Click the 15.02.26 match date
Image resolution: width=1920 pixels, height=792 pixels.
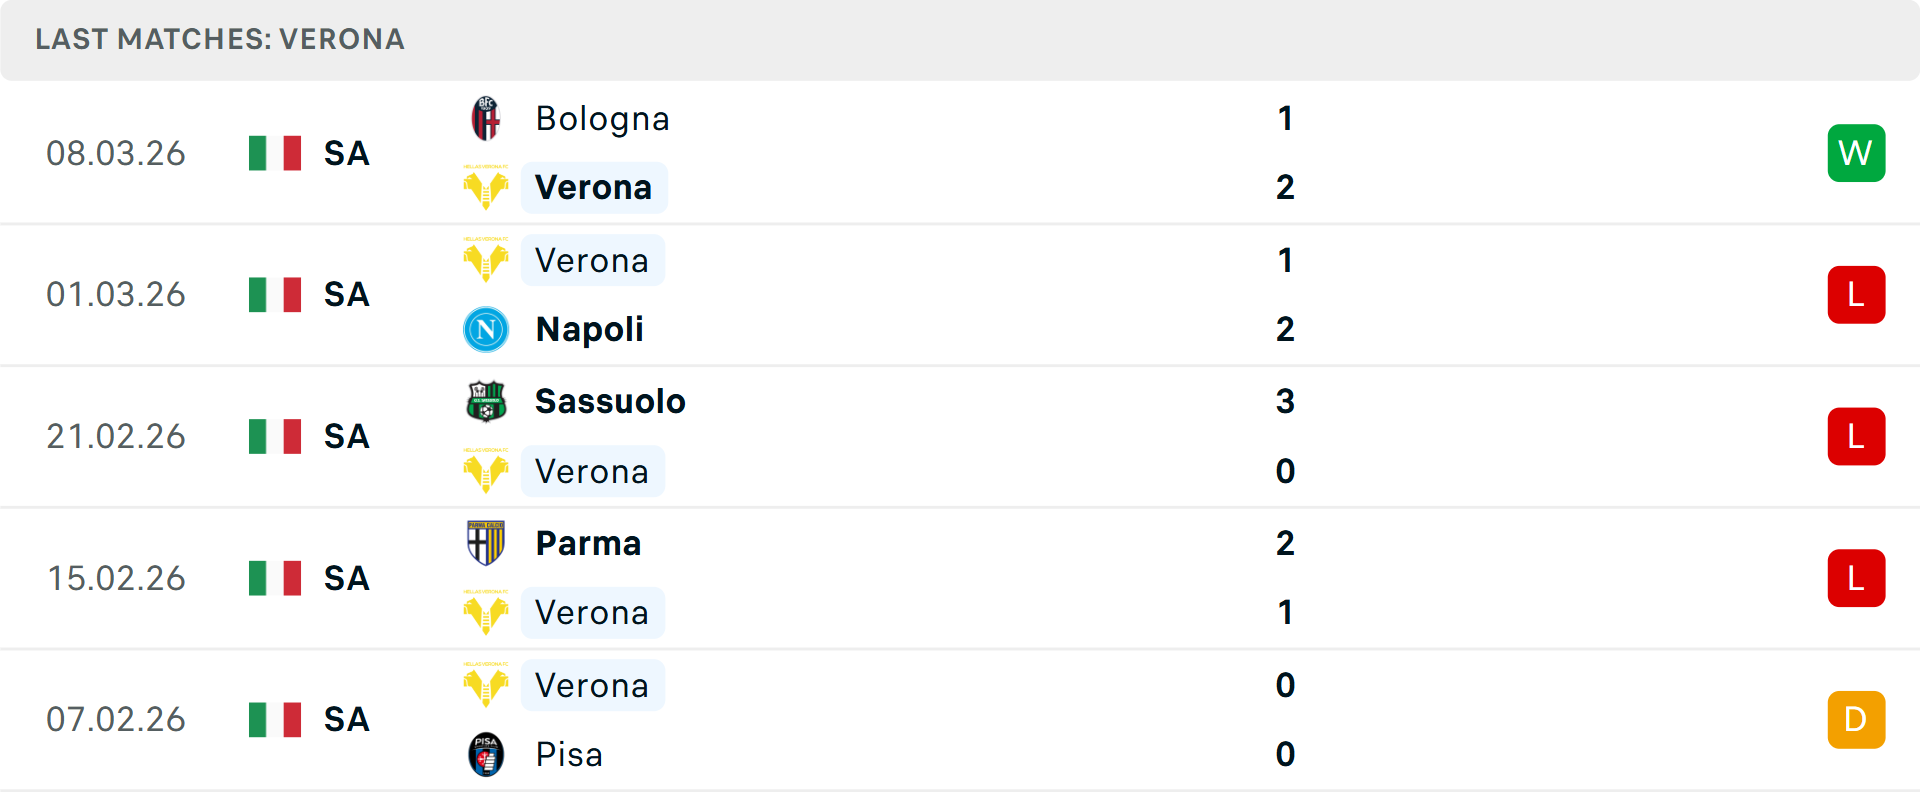pos(116,578)
